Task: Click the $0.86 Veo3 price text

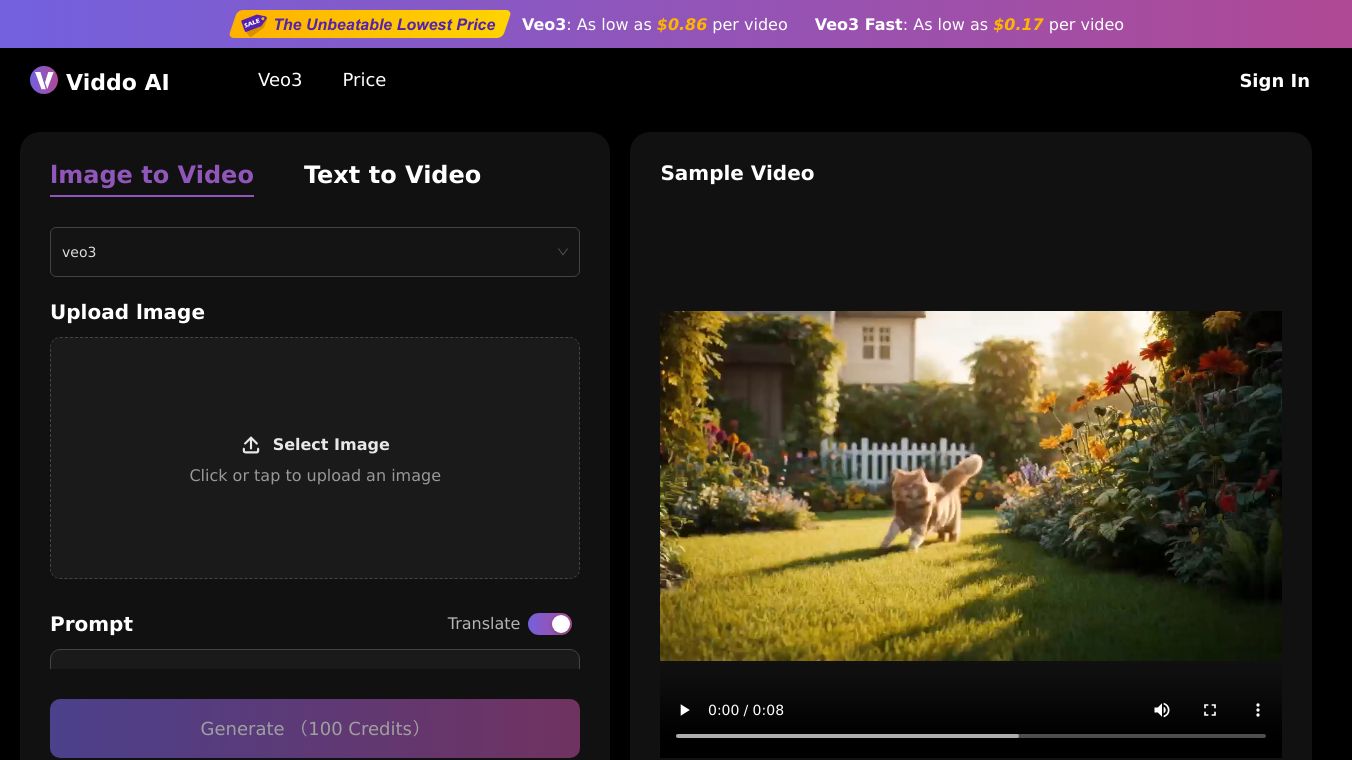Action: coord(682,24)
